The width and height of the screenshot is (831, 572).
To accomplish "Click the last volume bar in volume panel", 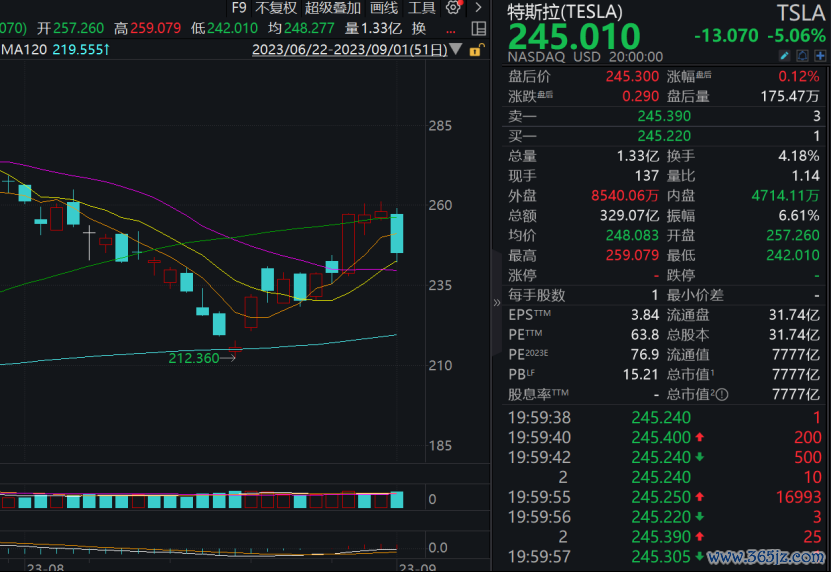I will (x=397, y=499).
